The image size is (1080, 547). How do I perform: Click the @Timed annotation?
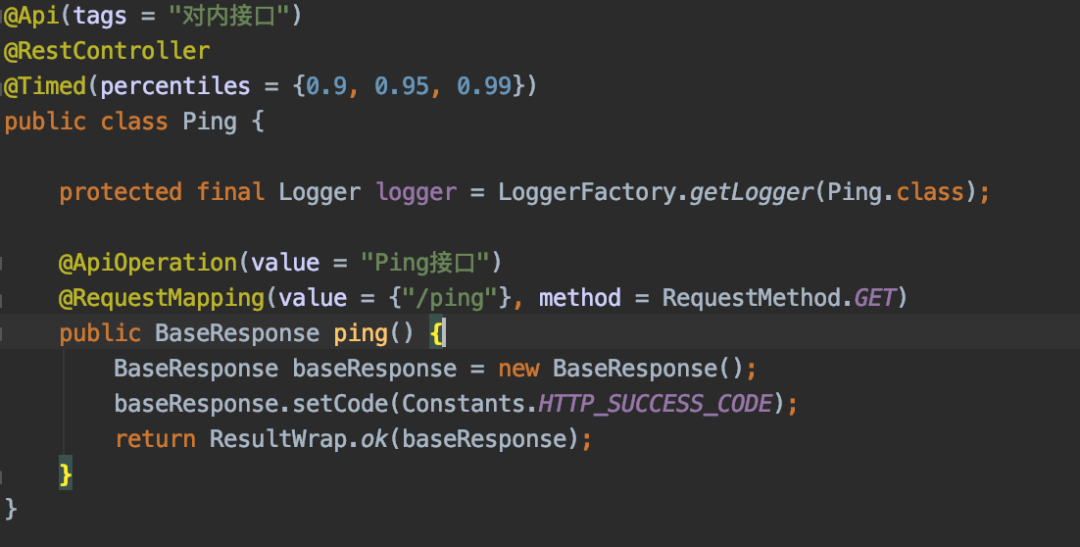[x=46, y=86]
